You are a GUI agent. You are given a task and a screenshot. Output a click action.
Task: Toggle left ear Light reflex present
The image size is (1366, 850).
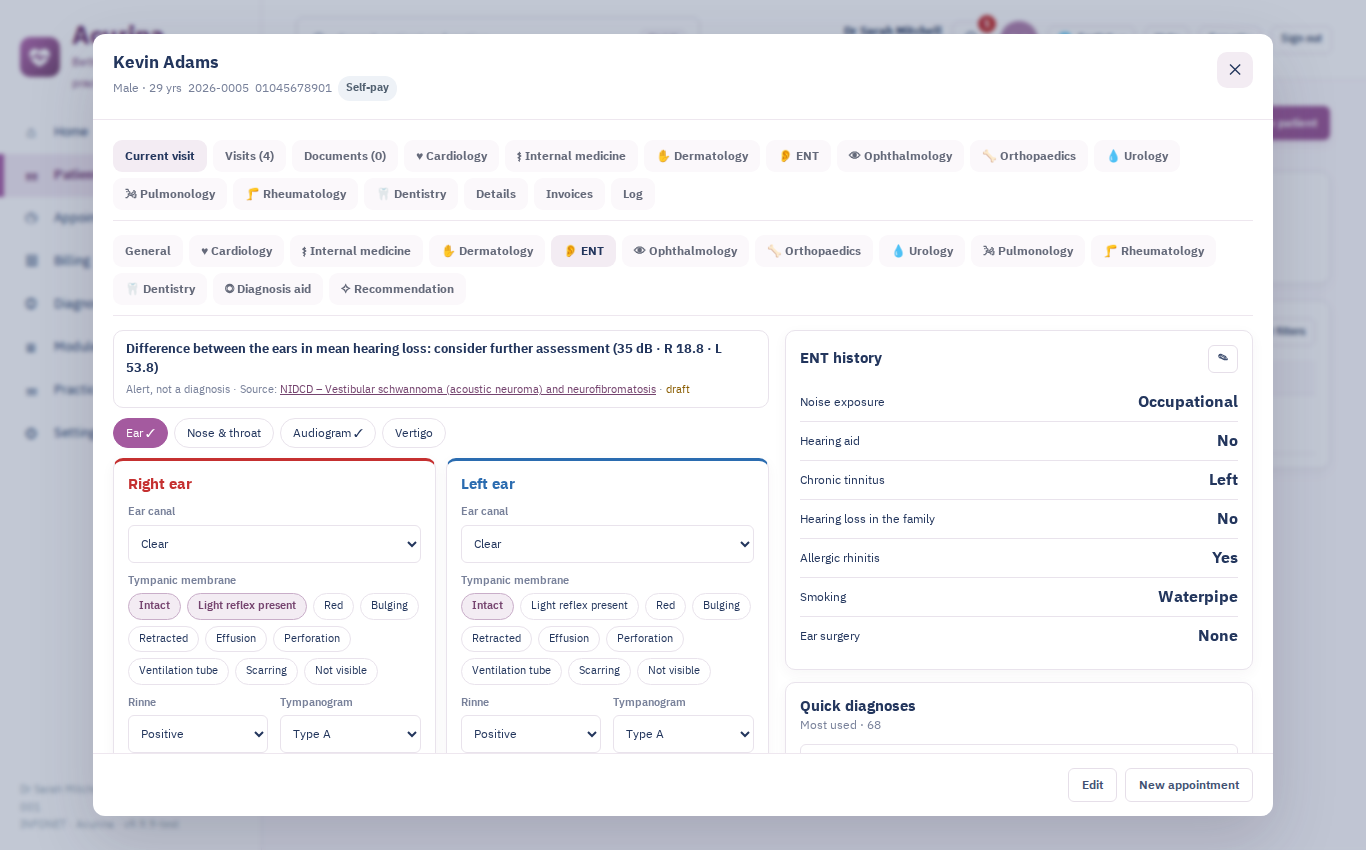(x=579, y=606)
